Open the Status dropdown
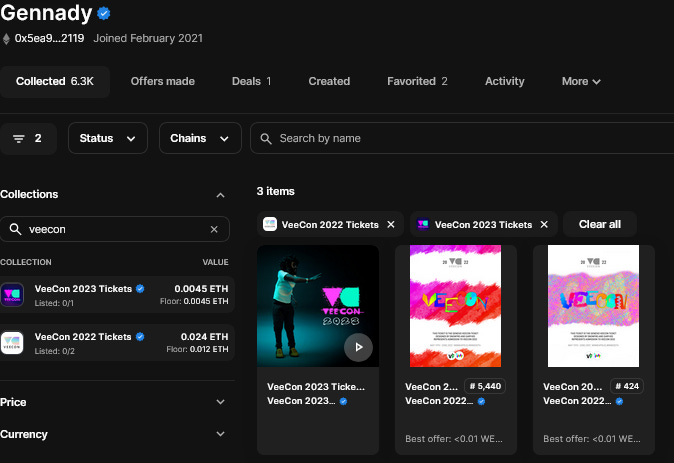 pos(107,138)
